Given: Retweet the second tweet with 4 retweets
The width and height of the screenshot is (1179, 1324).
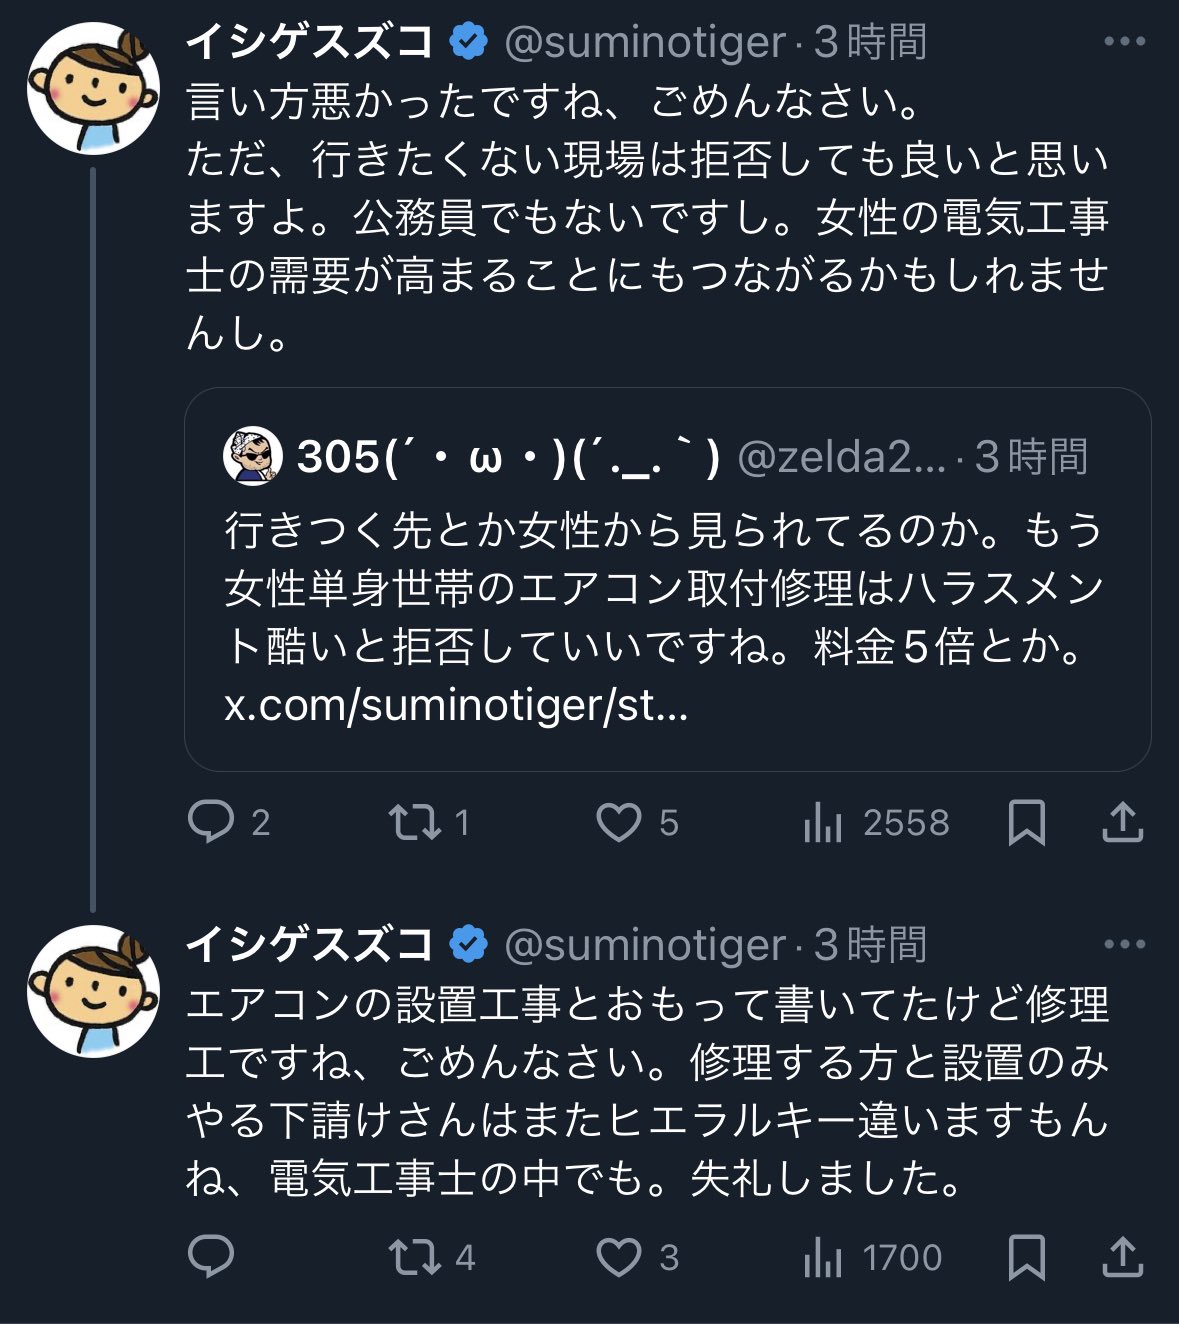Looking at the screenshot, I should [x=414, y=1257].
